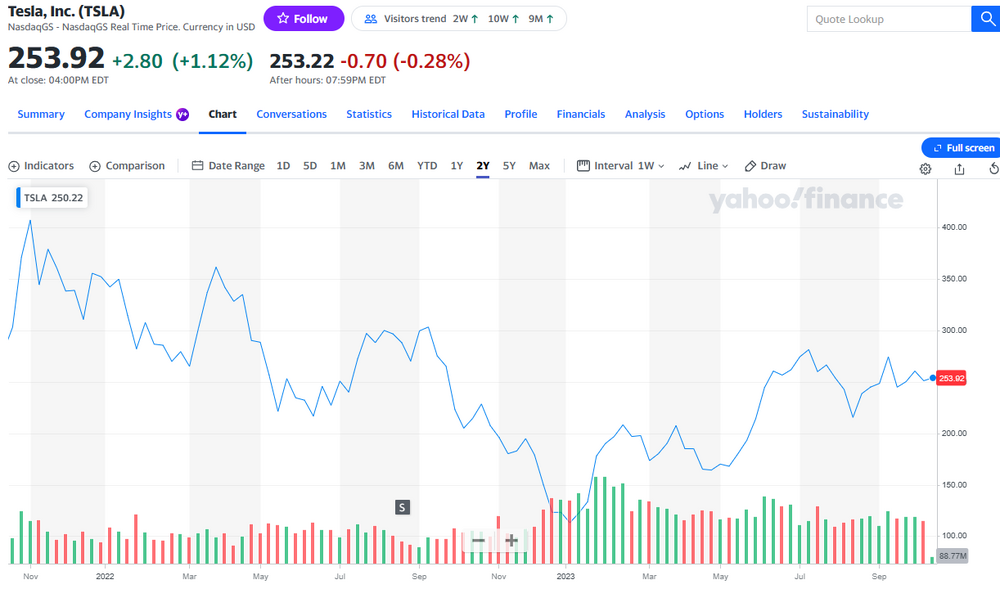Click the quote lookup search icon
The image size is (1000, 589).
point(985,19)
